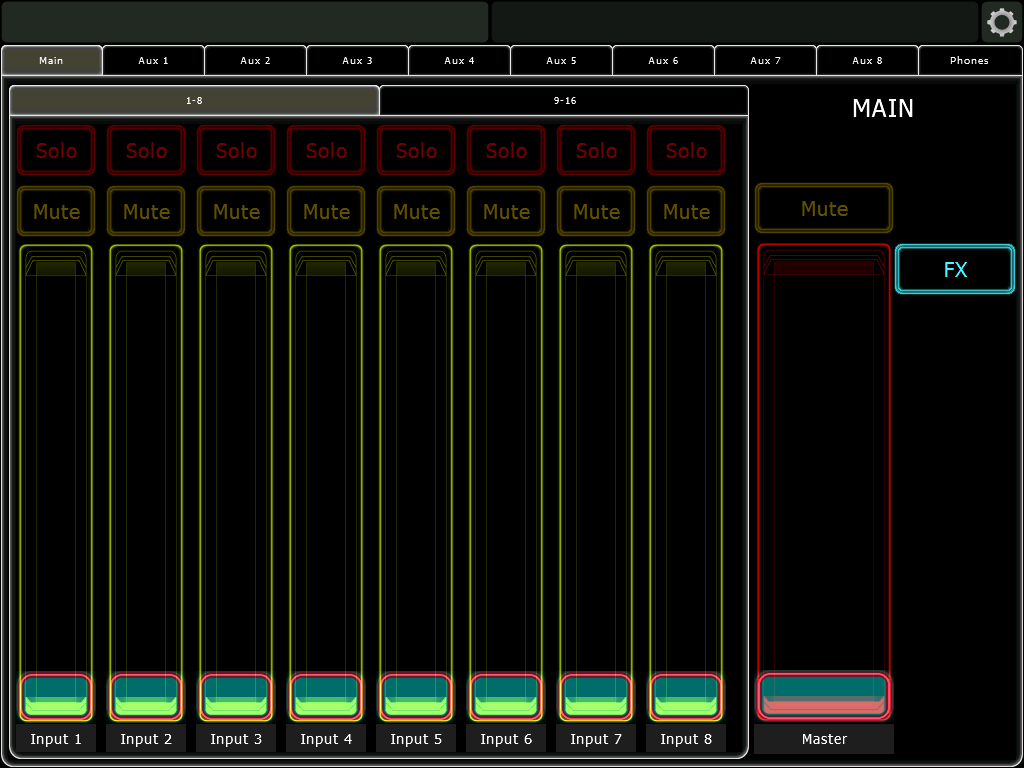Click the Input 2 fader knob
This screenshot has width=1024, height=768.
pos(146,696)
